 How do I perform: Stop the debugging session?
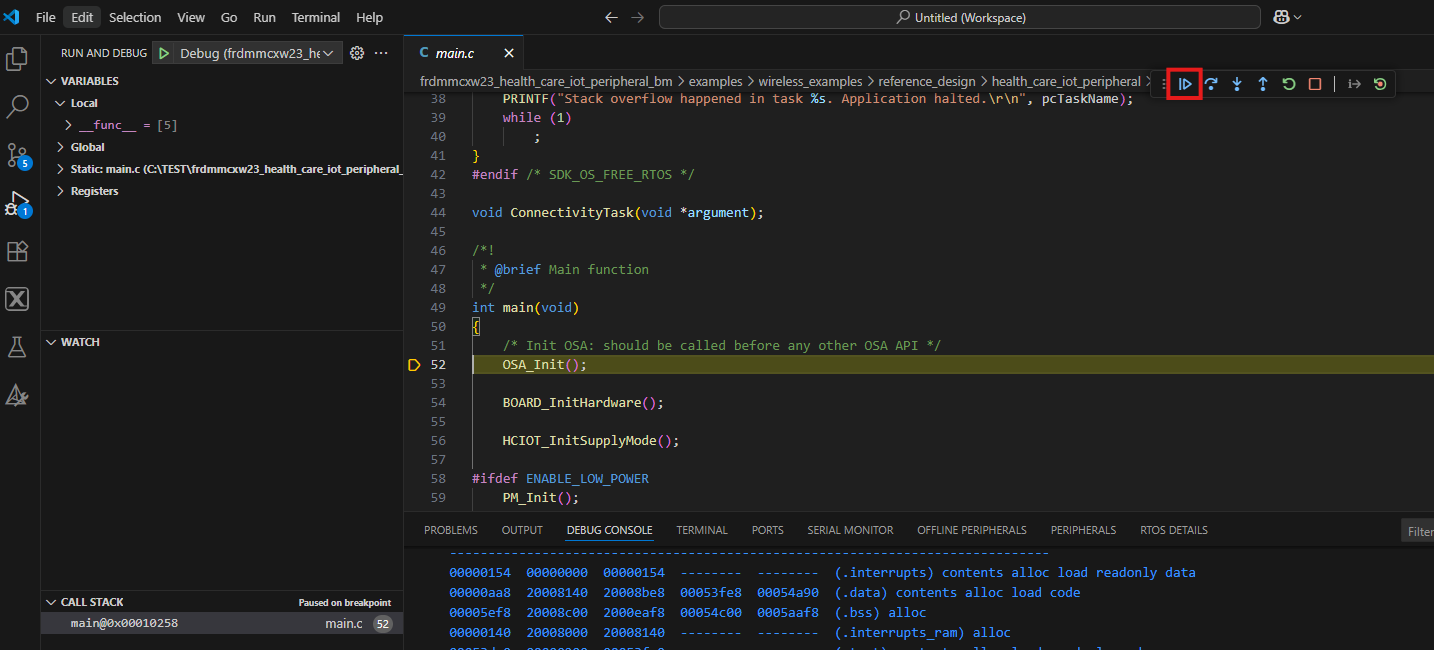click(1312, 84)
